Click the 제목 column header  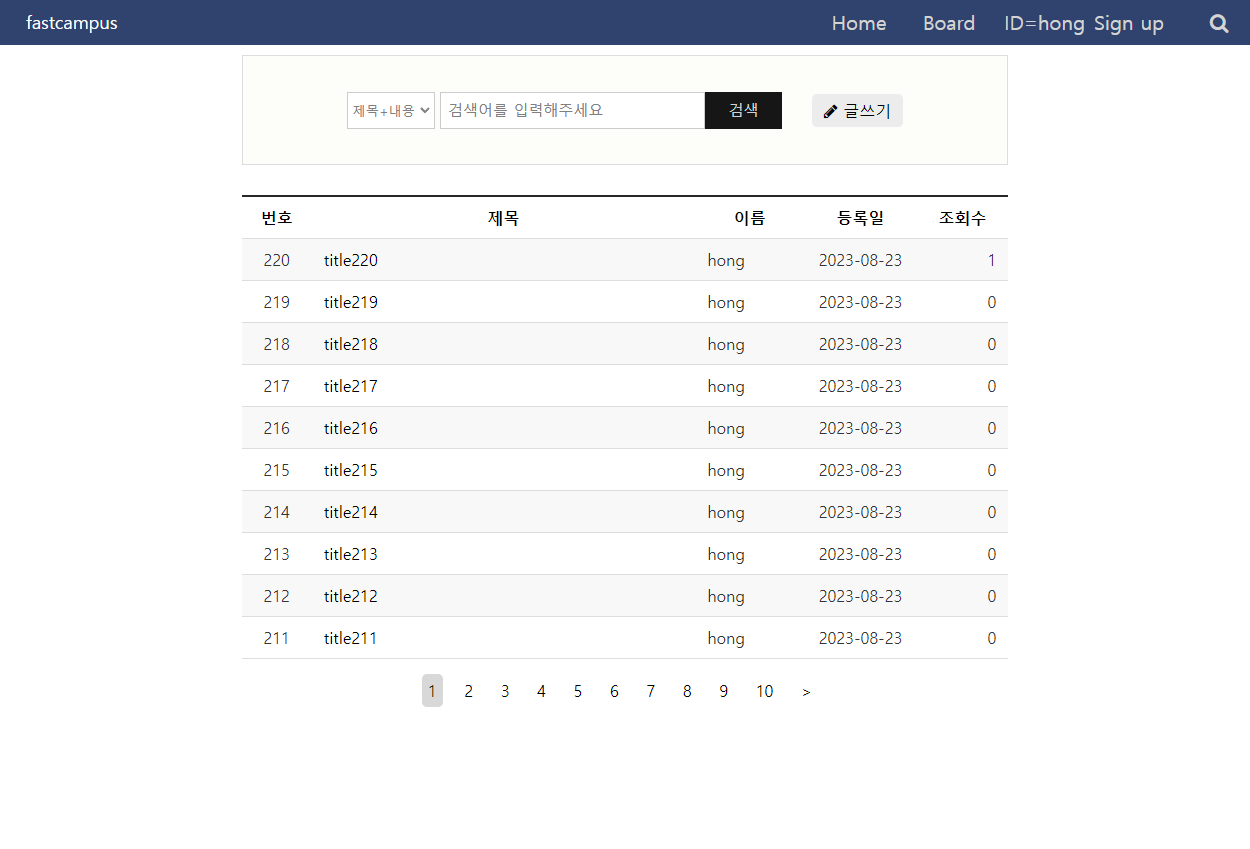tap(504, 218)
